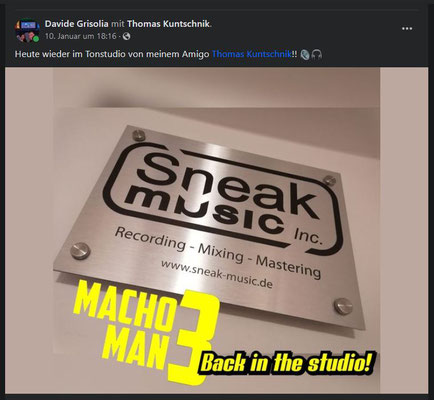Click the yellow Macho Man text in photo

coord(125,322)
